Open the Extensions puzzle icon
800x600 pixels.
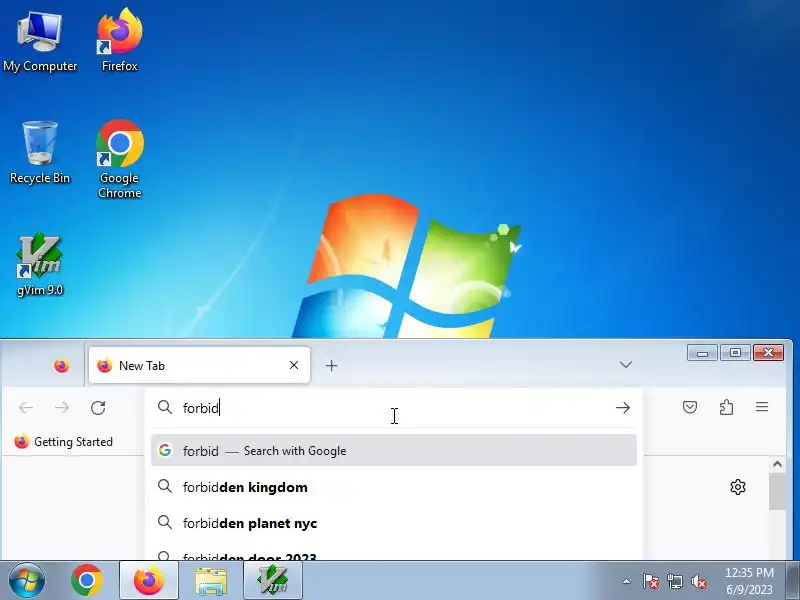(727, 407)
